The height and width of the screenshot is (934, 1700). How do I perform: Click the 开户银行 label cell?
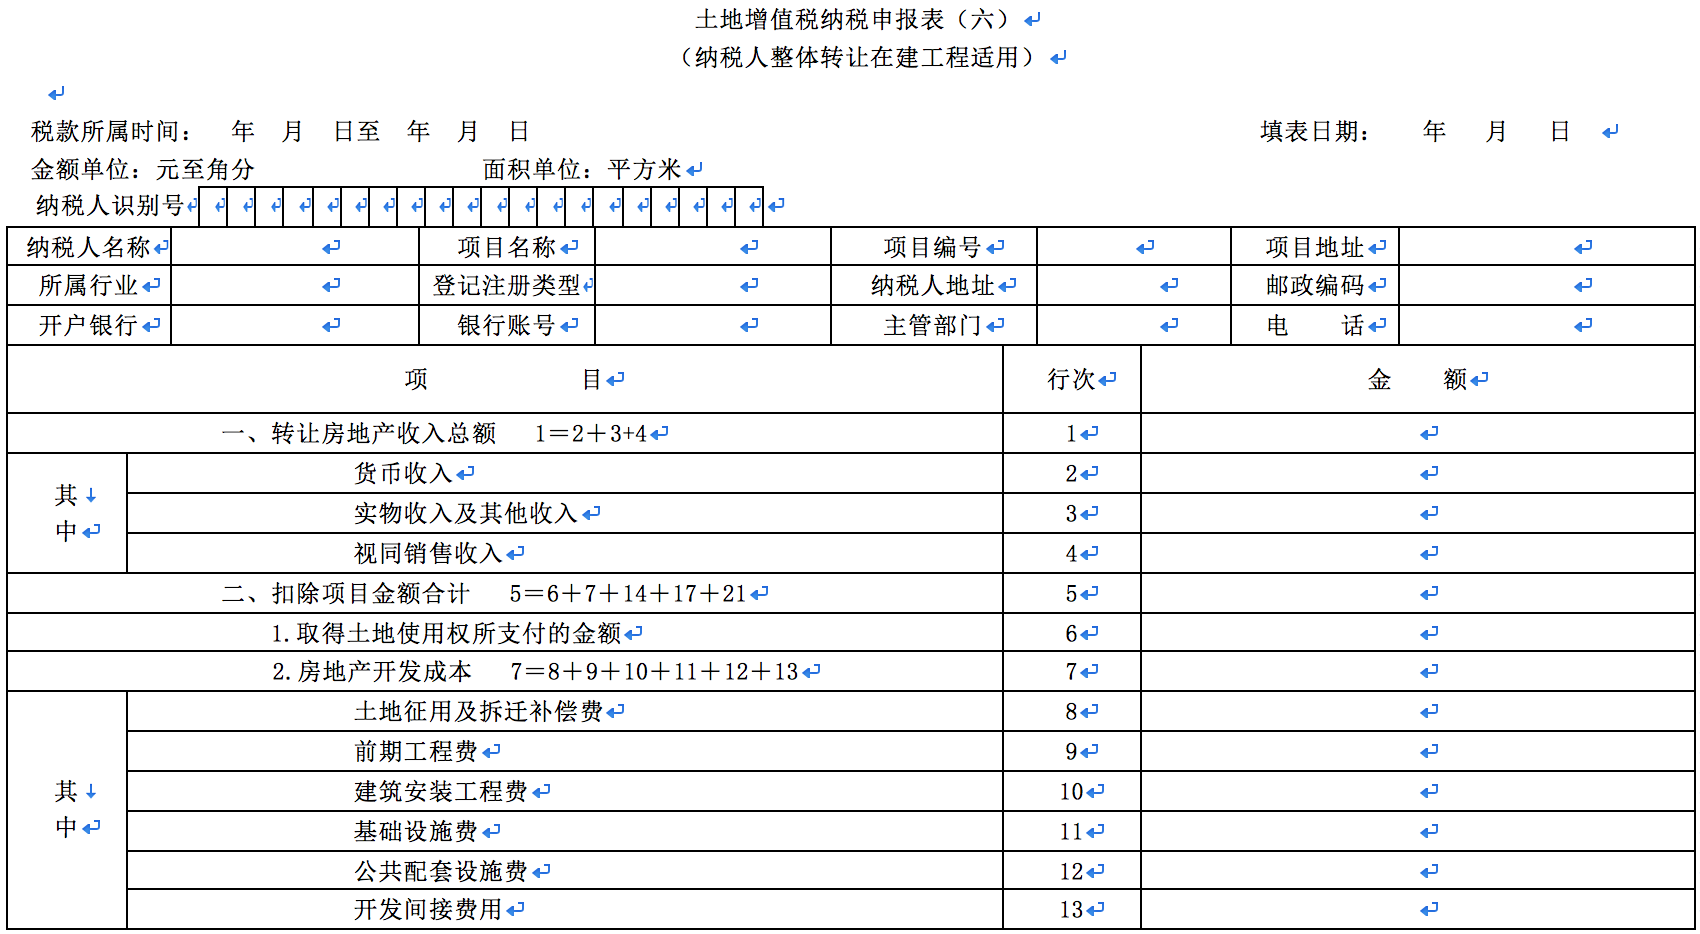89,325
